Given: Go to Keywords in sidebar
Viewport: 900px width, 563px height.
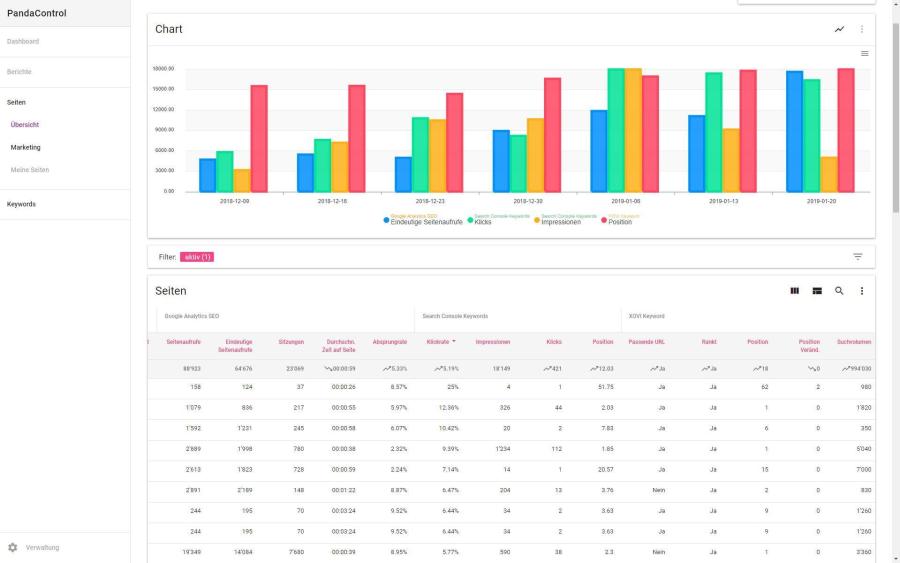Looking at the screenshot, I should coord(21,204).
